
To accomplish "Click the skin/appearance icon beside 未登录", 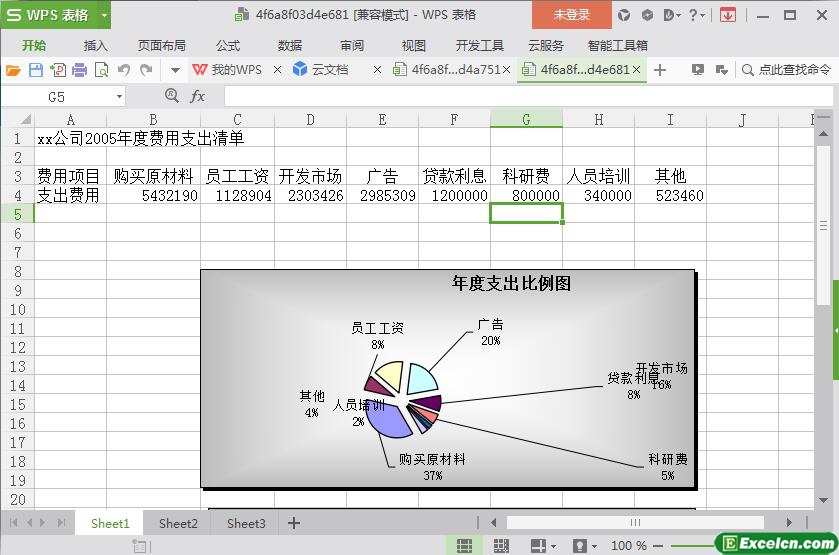I will click(623, 16).
